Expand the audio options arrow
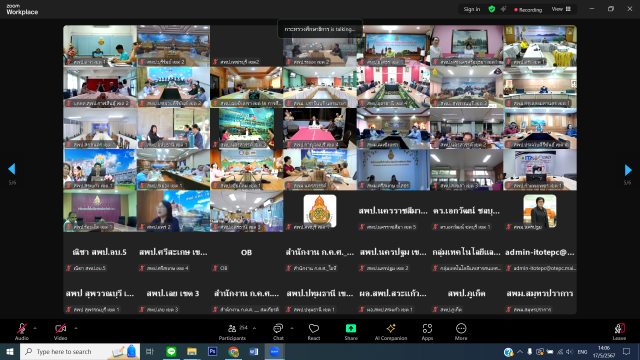 tap(35, 328)
